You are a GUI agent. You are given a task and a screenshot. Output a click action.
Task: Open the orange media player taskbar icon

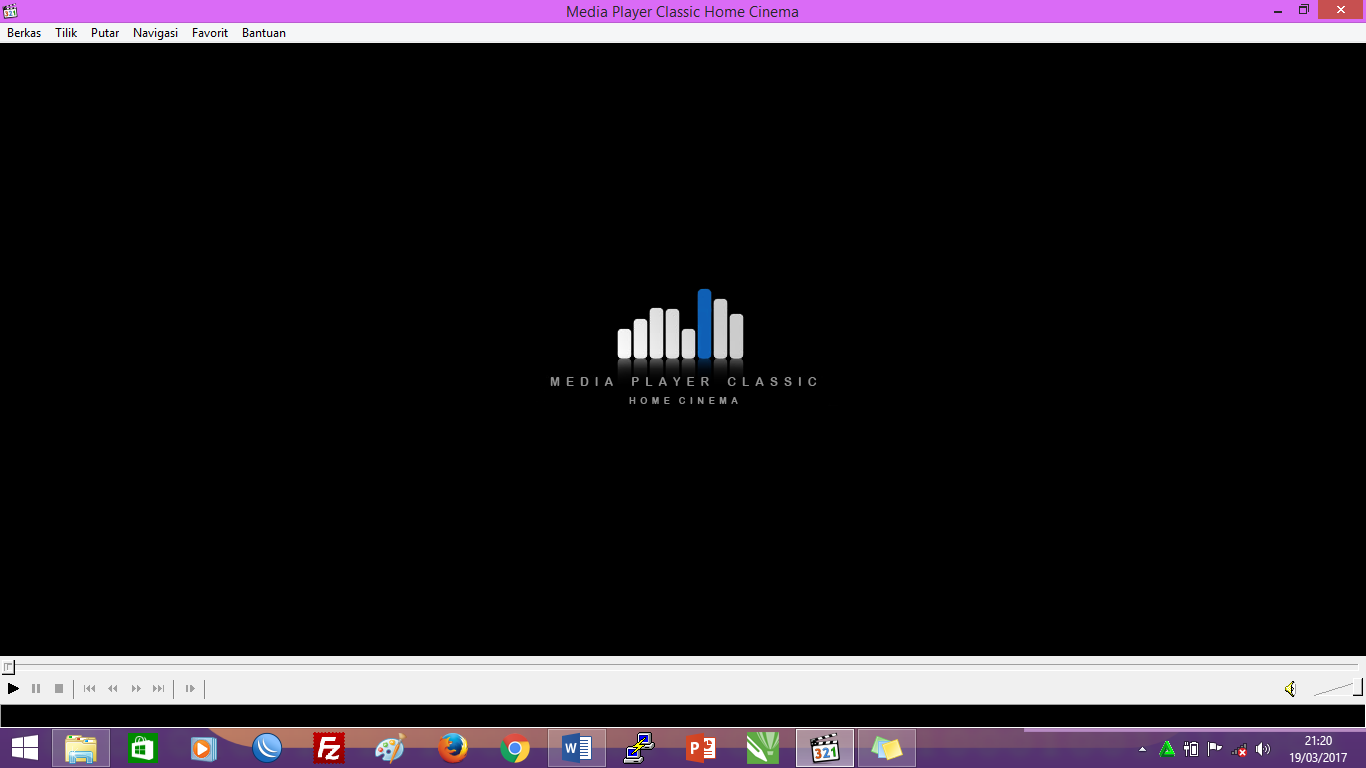coord(204,748)
